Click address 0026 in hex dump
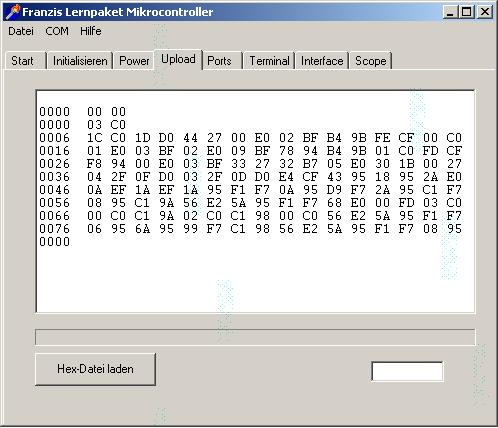The width and height of the screenshot is (498, 428). 55,164
